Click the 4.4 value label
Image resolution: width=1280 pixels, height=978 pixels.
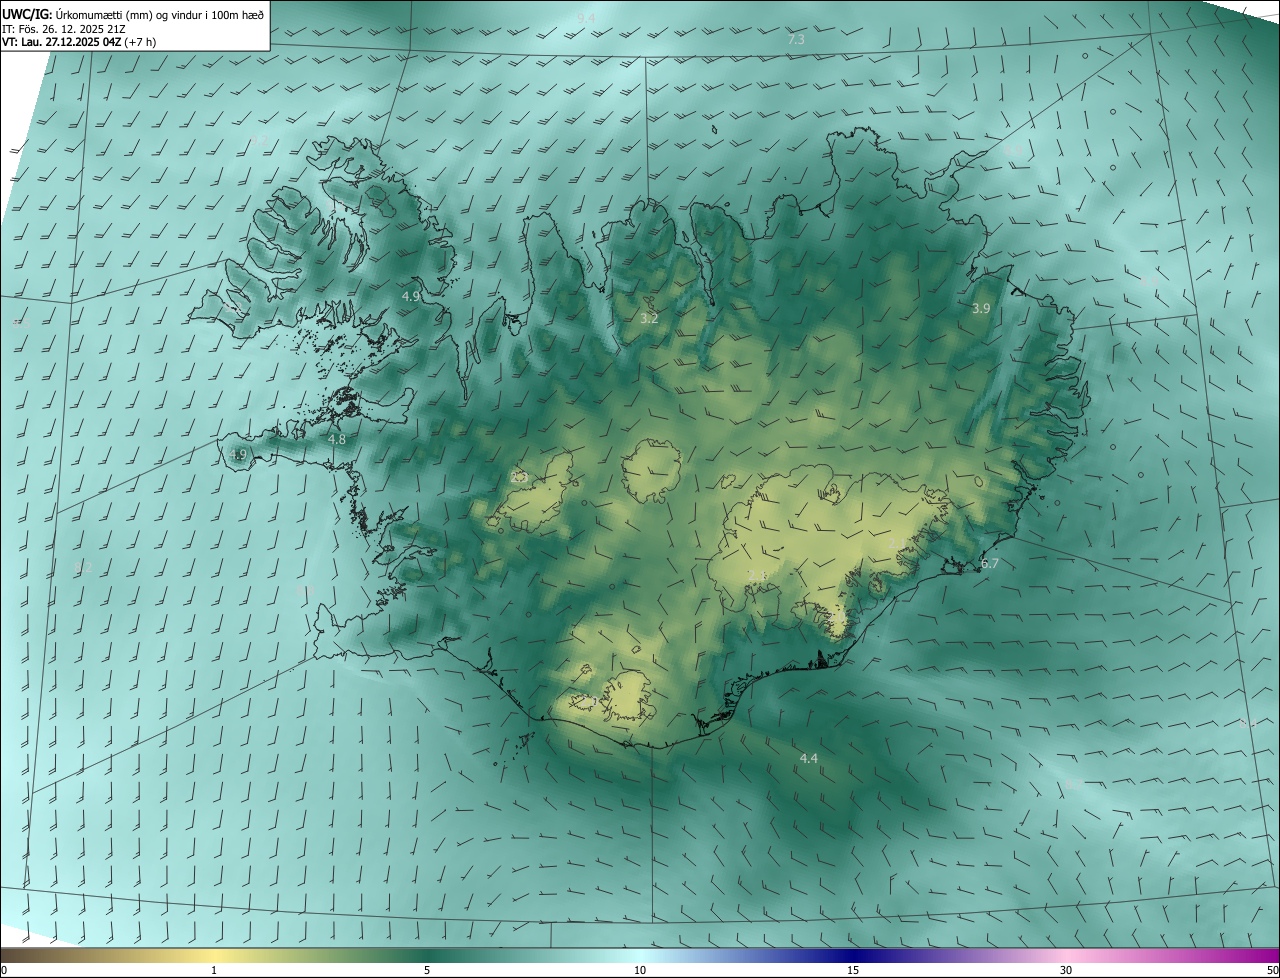809,759
